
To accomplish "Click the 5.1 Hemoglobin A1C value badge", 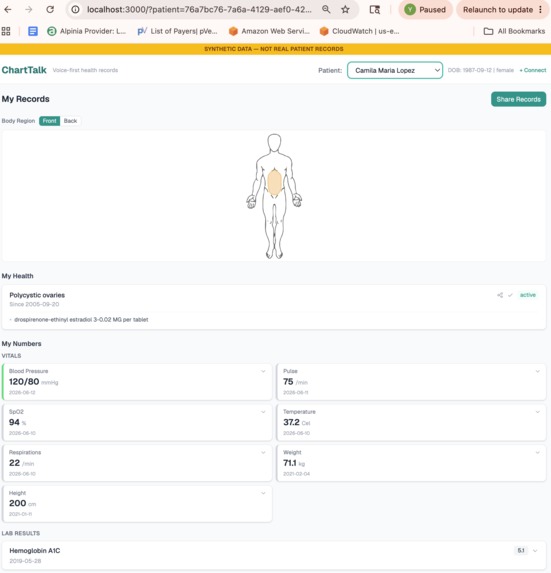I will tap(521, 551).
